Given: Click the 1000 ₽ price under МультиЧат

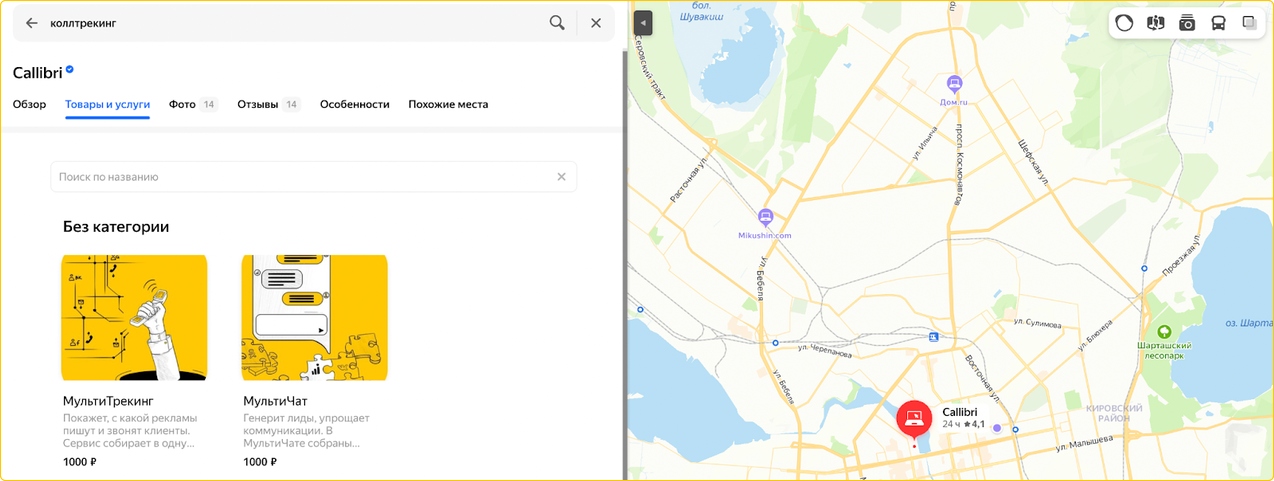Looking at the screenshot, I should coord(260,462).
